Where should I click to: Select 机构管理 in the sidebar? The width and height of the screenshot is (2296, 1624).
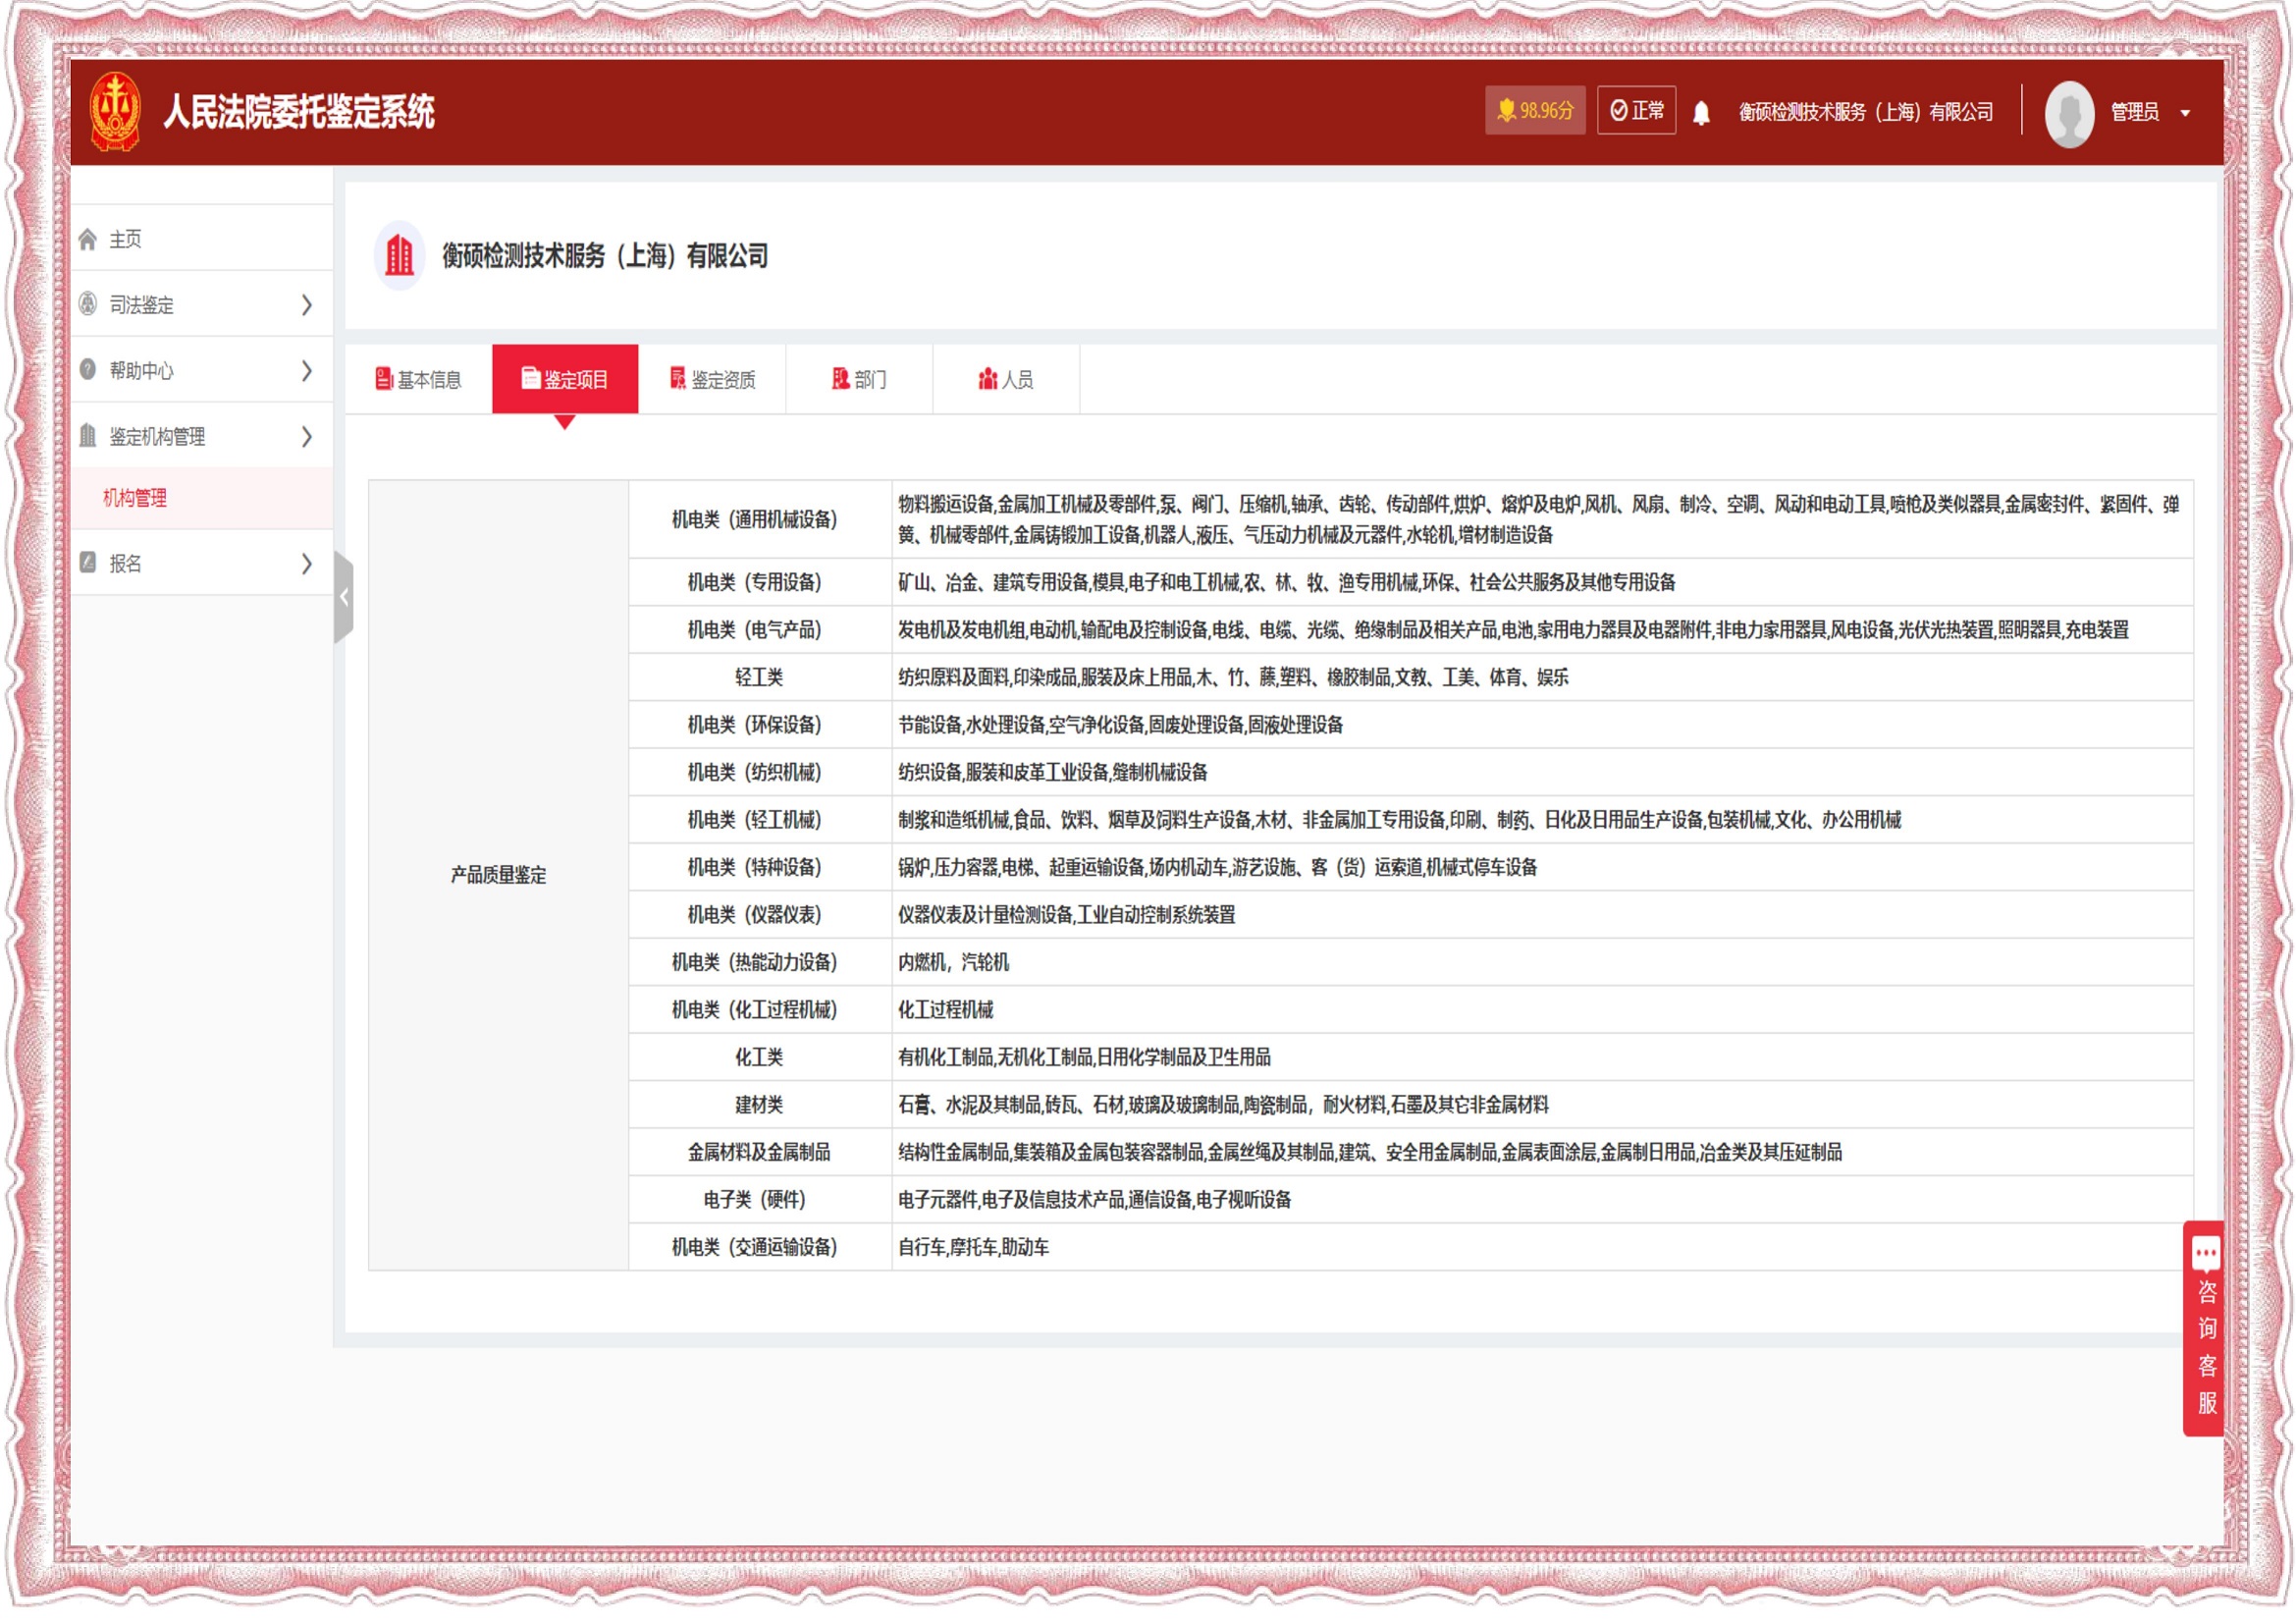[x=135, y=498]
